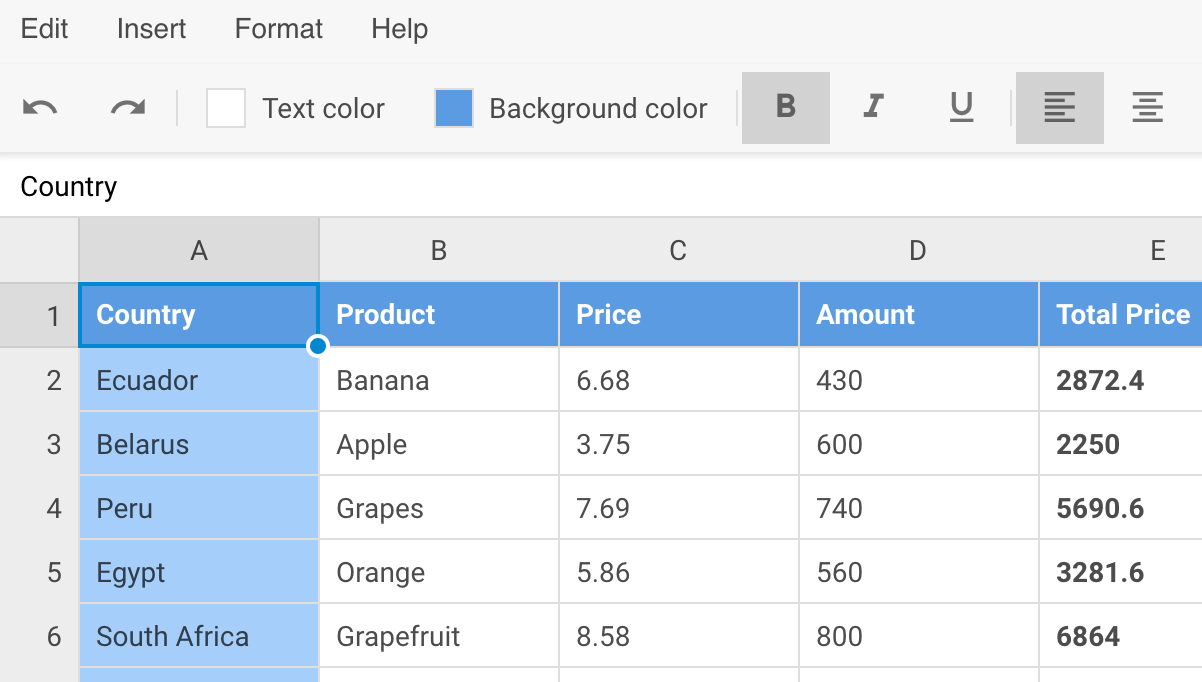
Task: Apply center text alignment
Action: [x=1147, y=108]
